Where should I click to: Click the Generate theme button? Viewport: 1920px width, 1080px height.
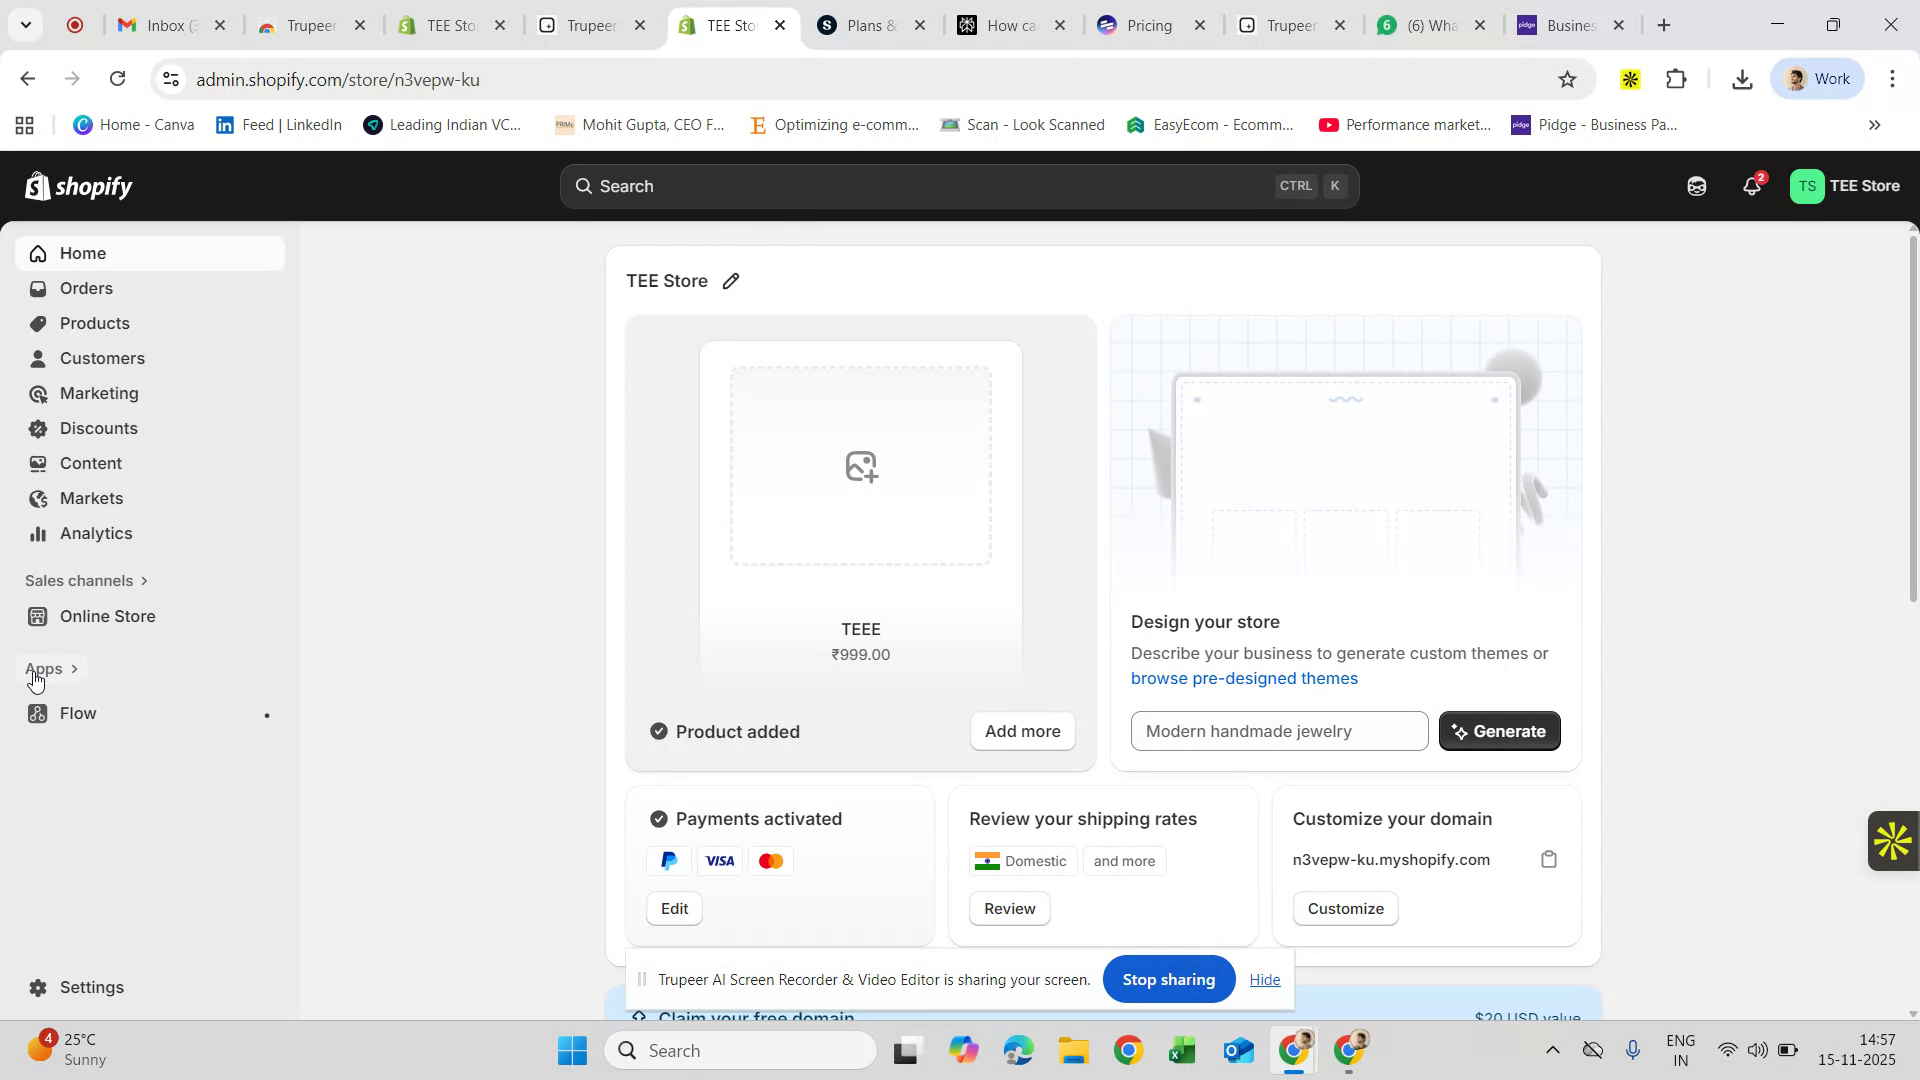pos(1499,731)
